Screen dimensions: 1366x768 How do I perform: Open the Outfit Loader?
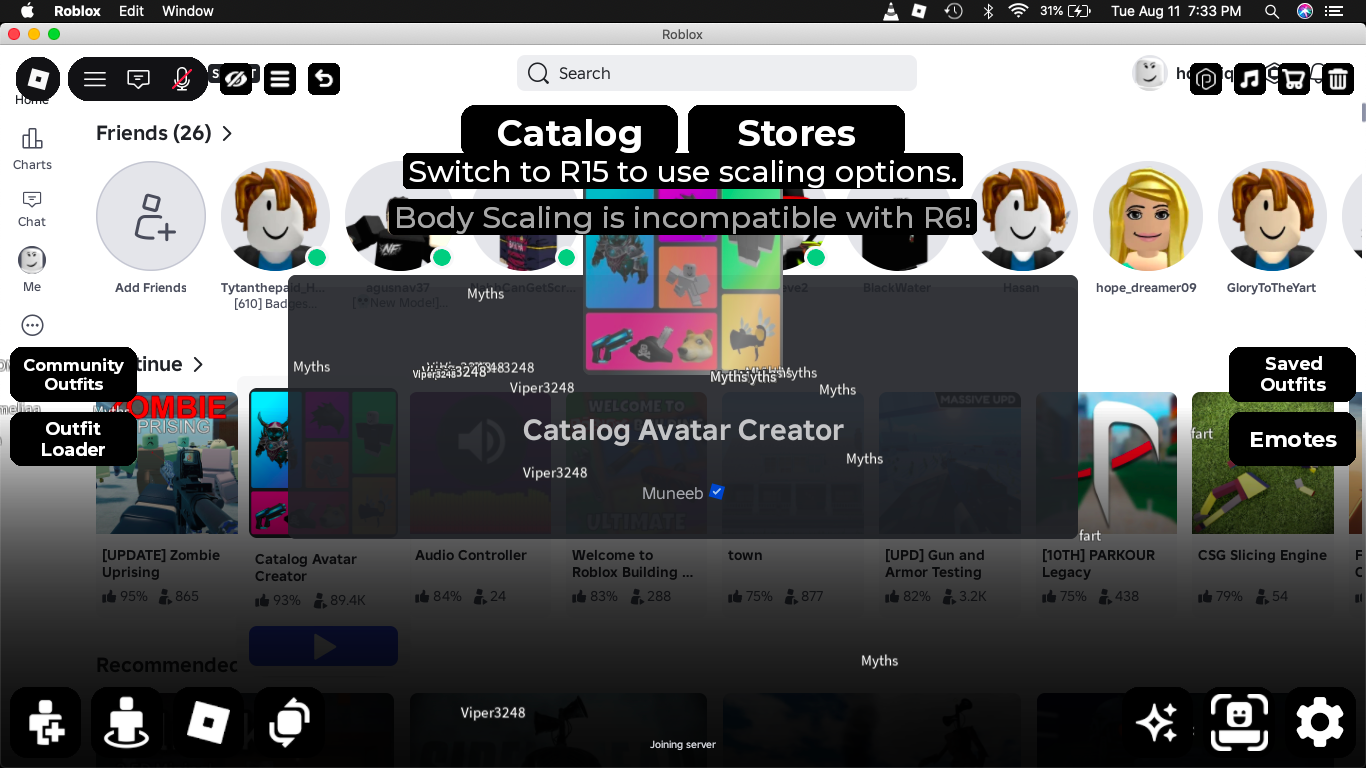point(73,439)
